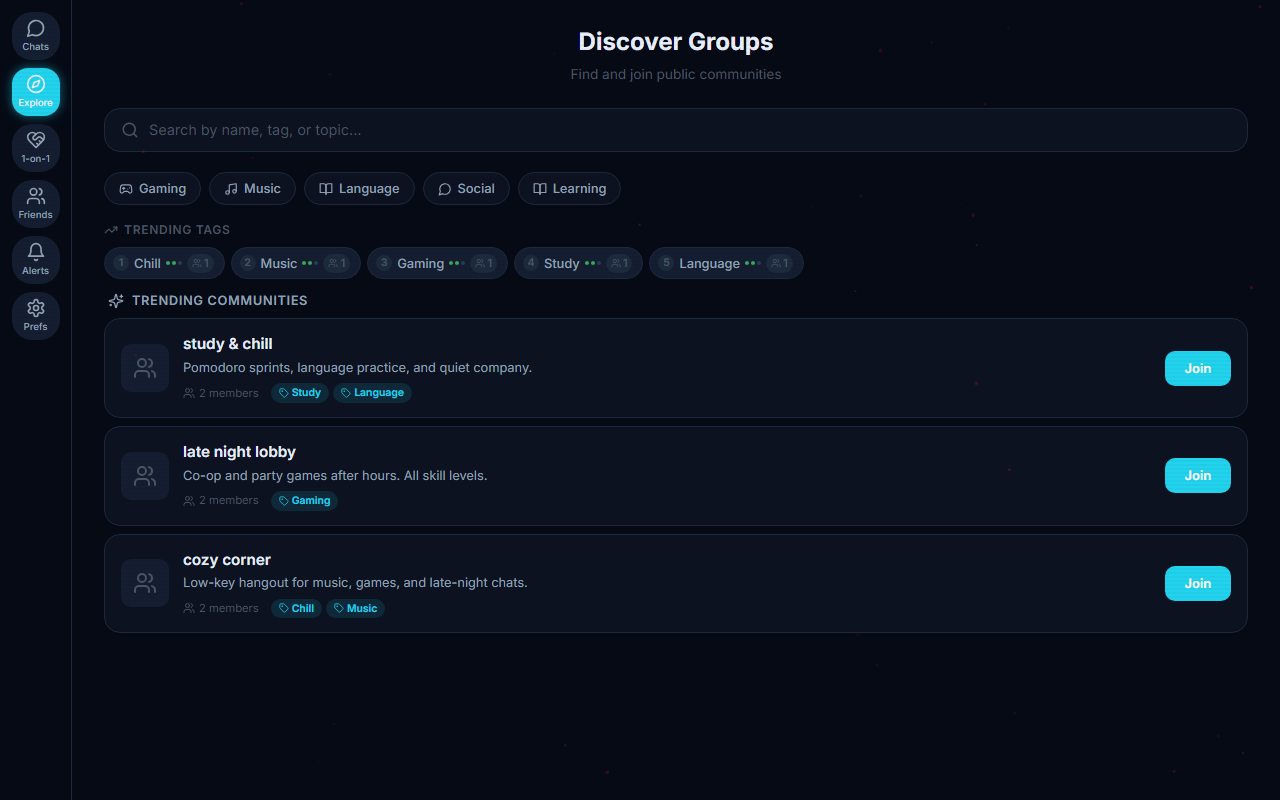
Task: Join the late night lobby group
Action: click(x=1198, y=476)
